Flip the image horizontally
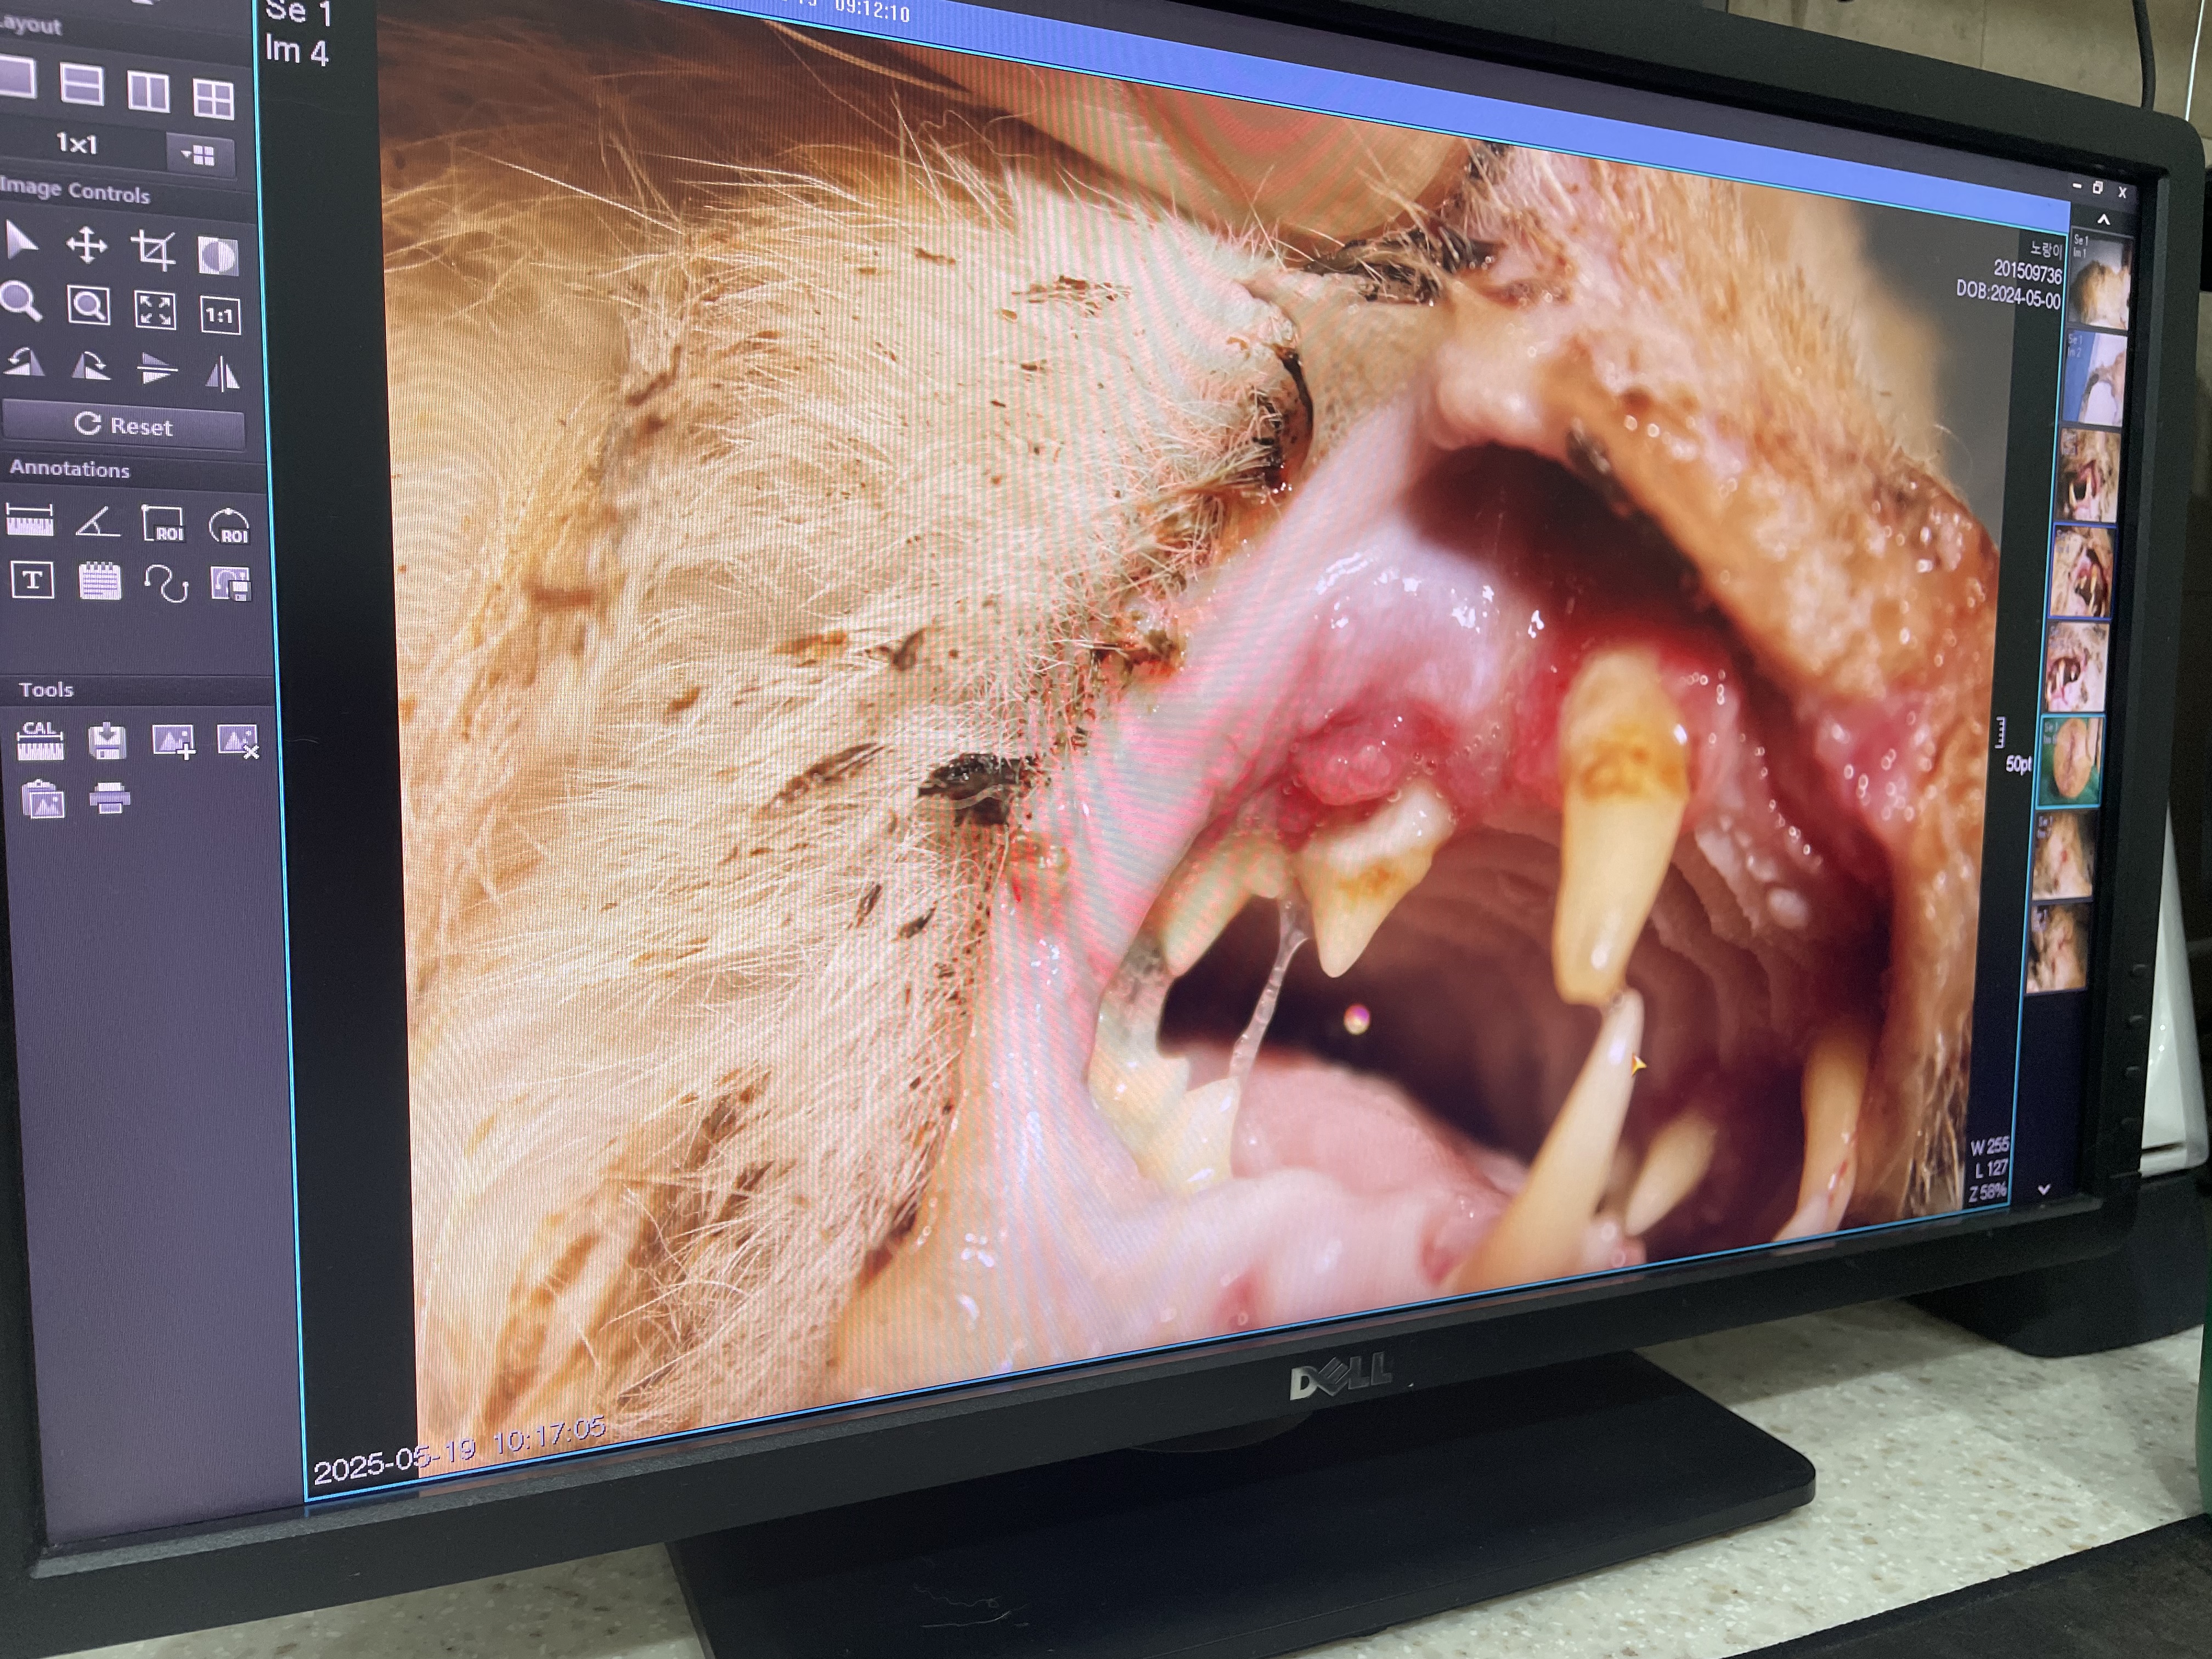The width and height of the screenshot is (2212, 1659). [x=222, y=375]
